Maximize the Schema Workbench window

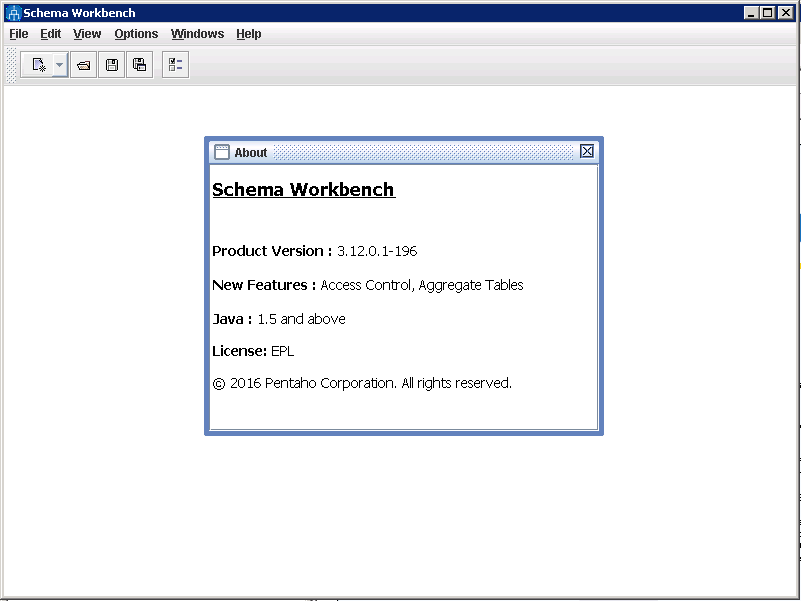point(767,13)
